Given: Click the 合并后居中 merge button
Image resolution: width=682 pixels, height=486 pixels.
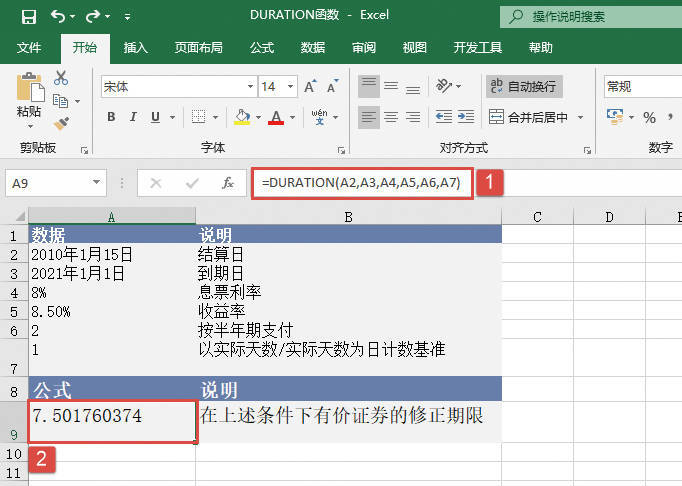Looking at the screenshot, I should click(x=530, y=117).
